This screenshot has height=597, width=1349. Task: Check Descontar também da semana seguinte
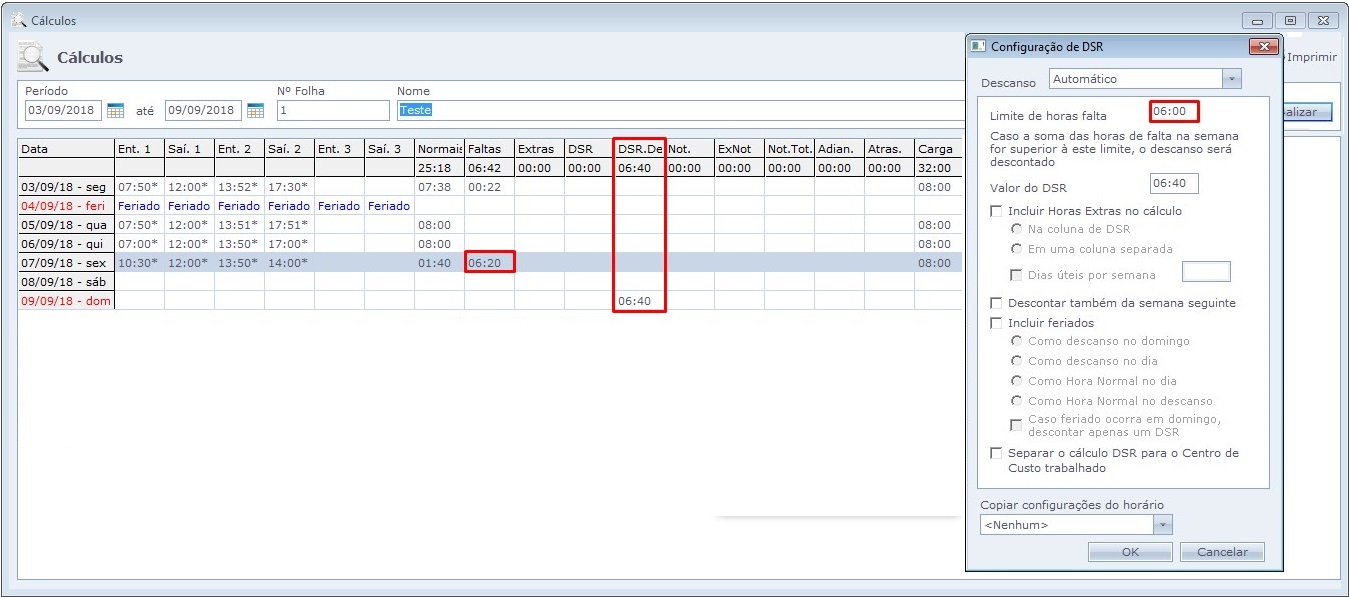tap(996, 303)
